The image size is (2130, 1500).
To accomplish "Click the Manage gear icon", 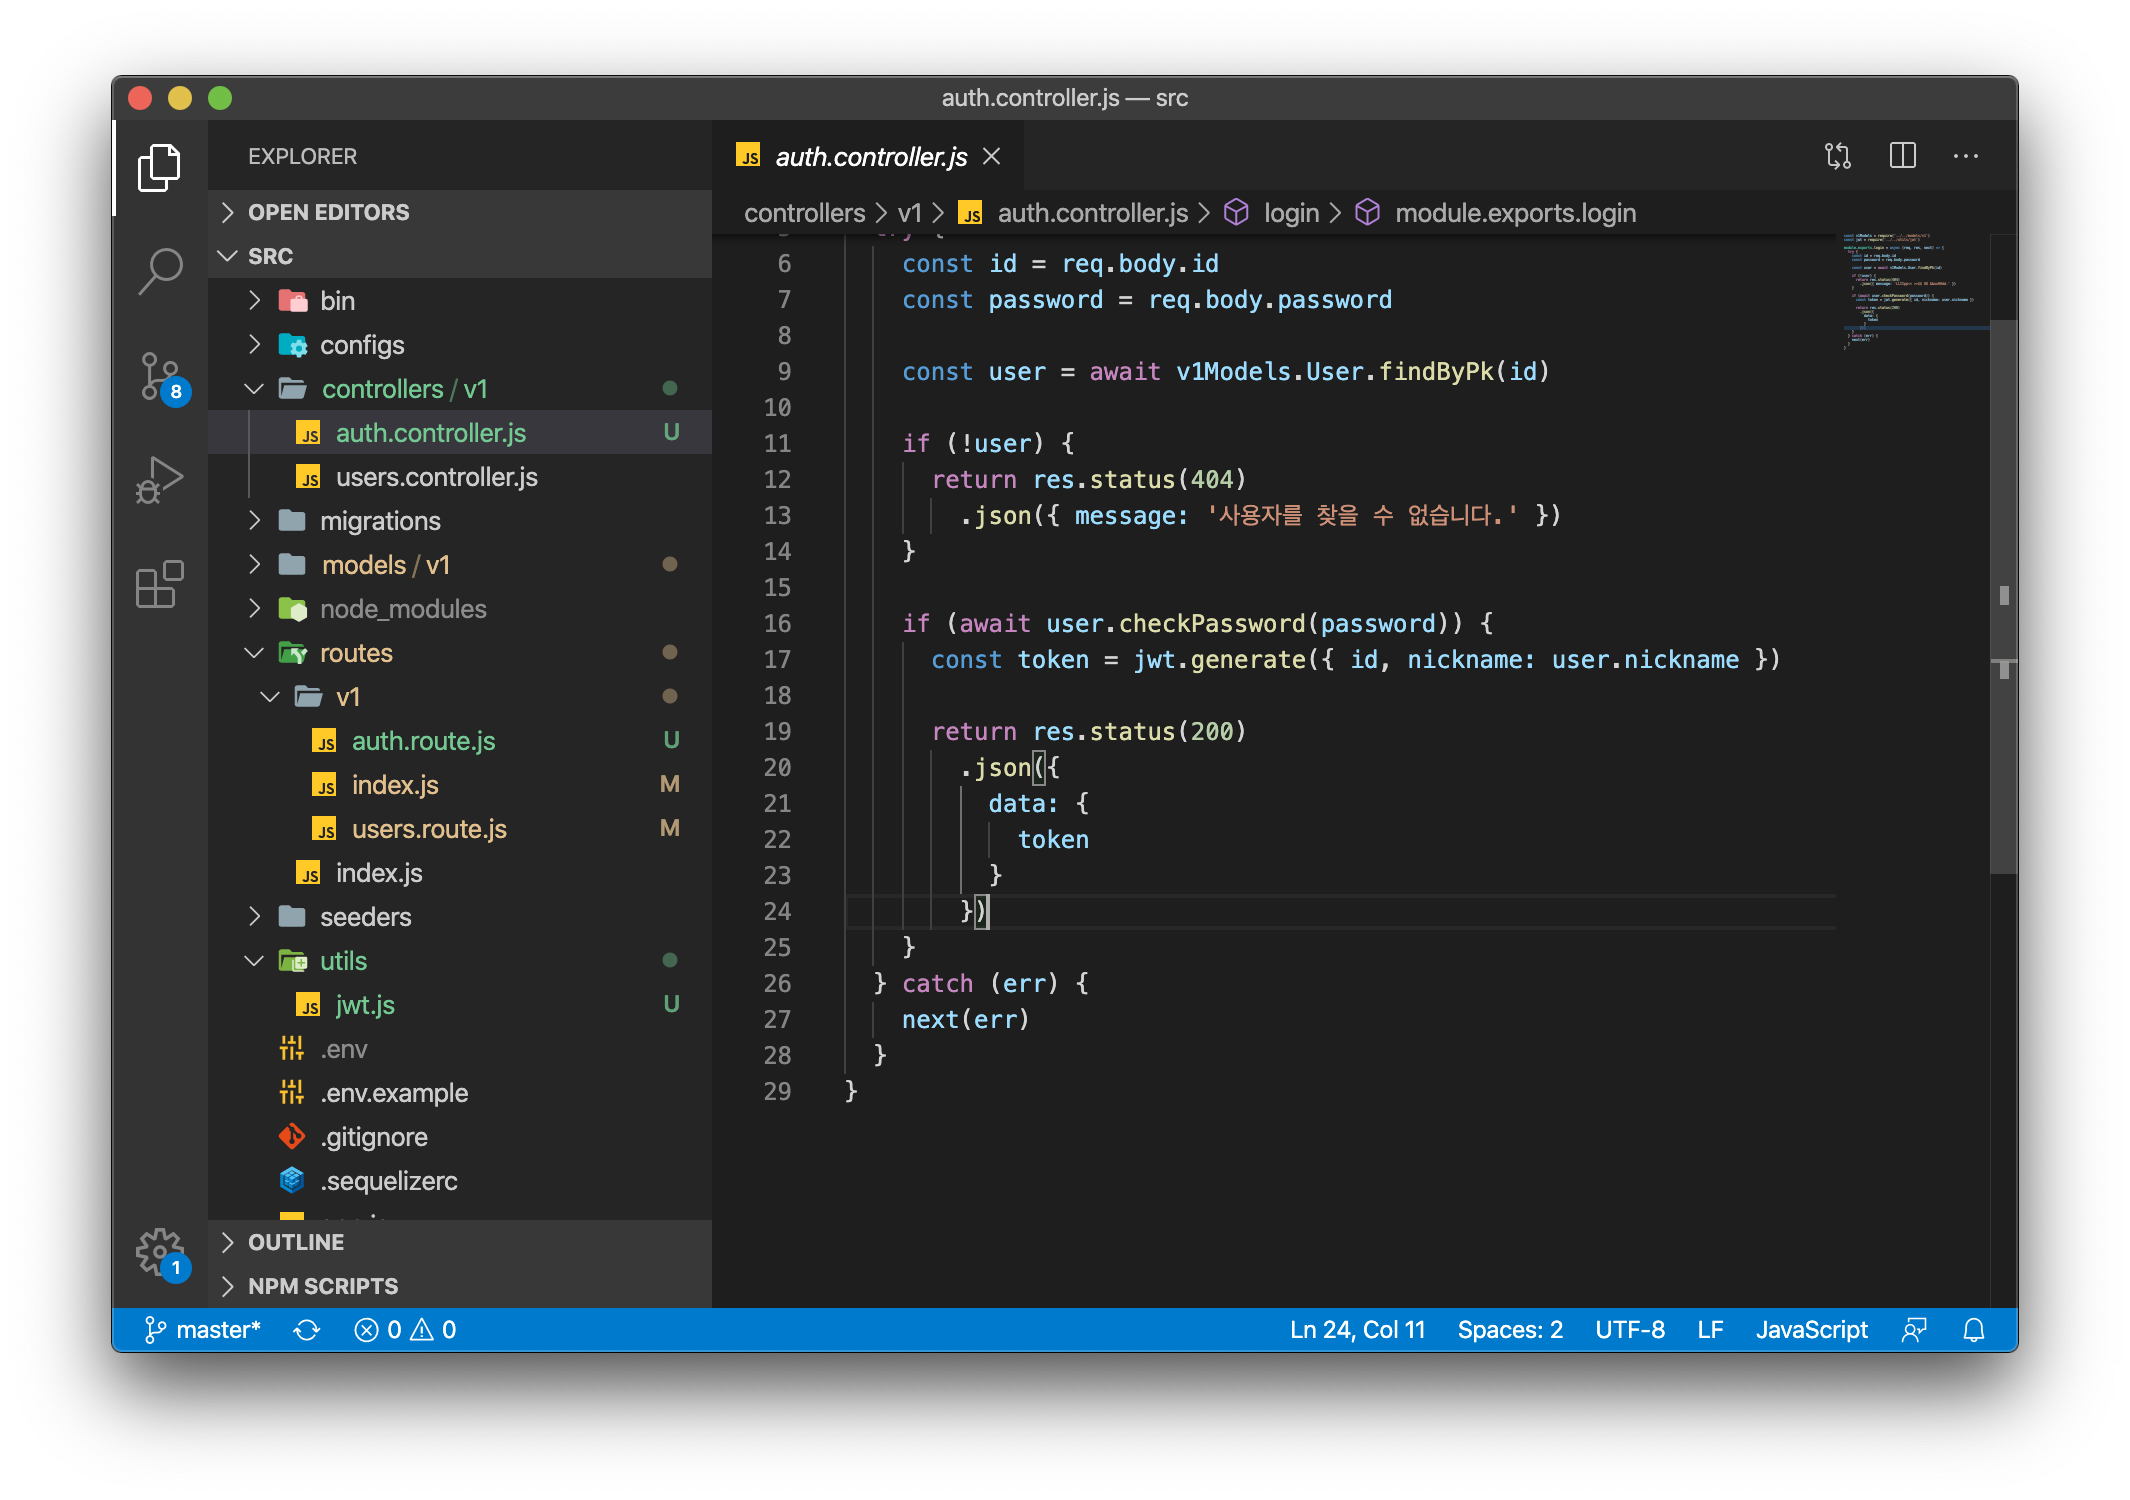I will tap(160, 1252).
